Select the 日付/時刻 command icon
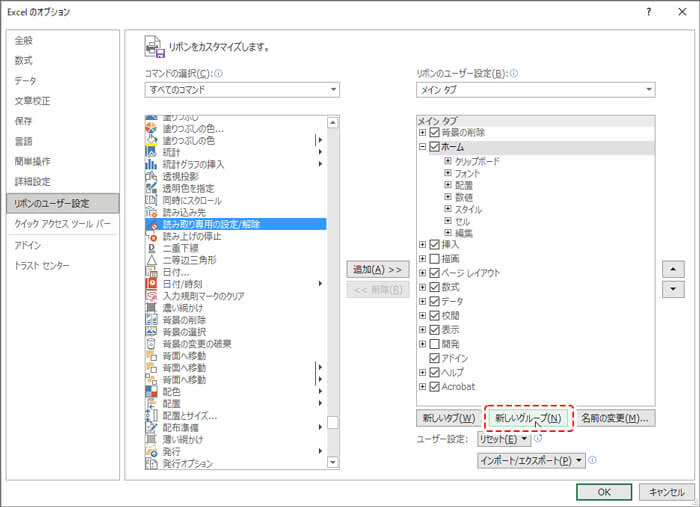The image size is (700, 507). (151, 284)
